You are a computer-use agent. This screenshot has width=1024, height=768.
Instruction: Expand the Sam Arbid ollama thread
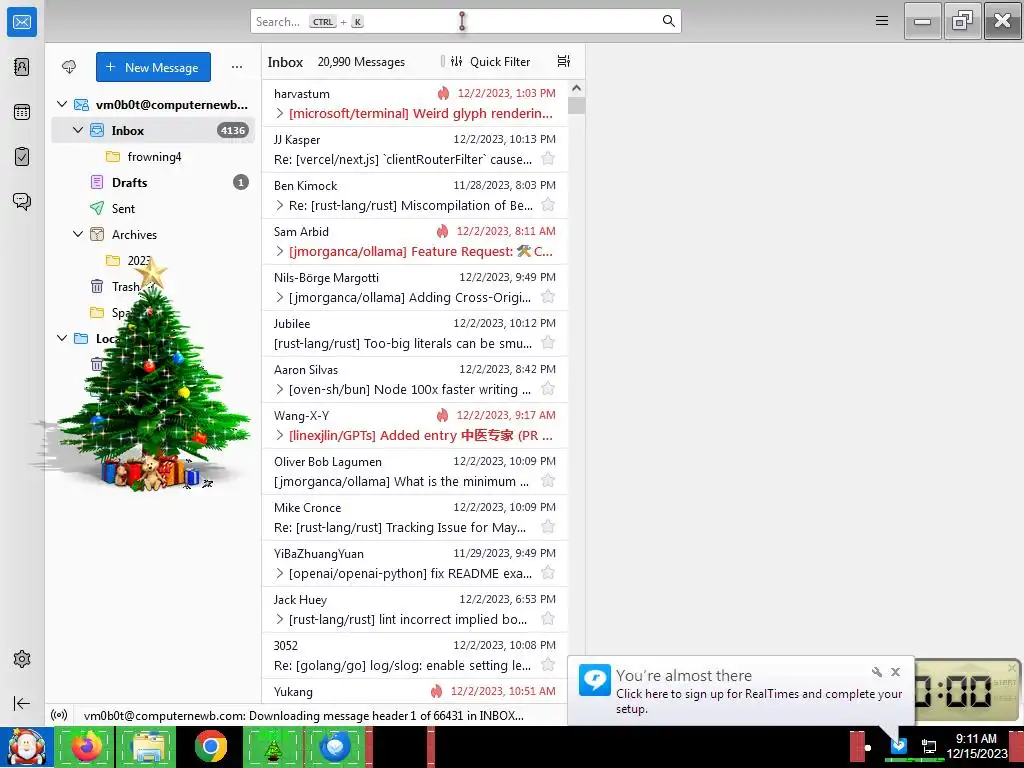[280, 251]
